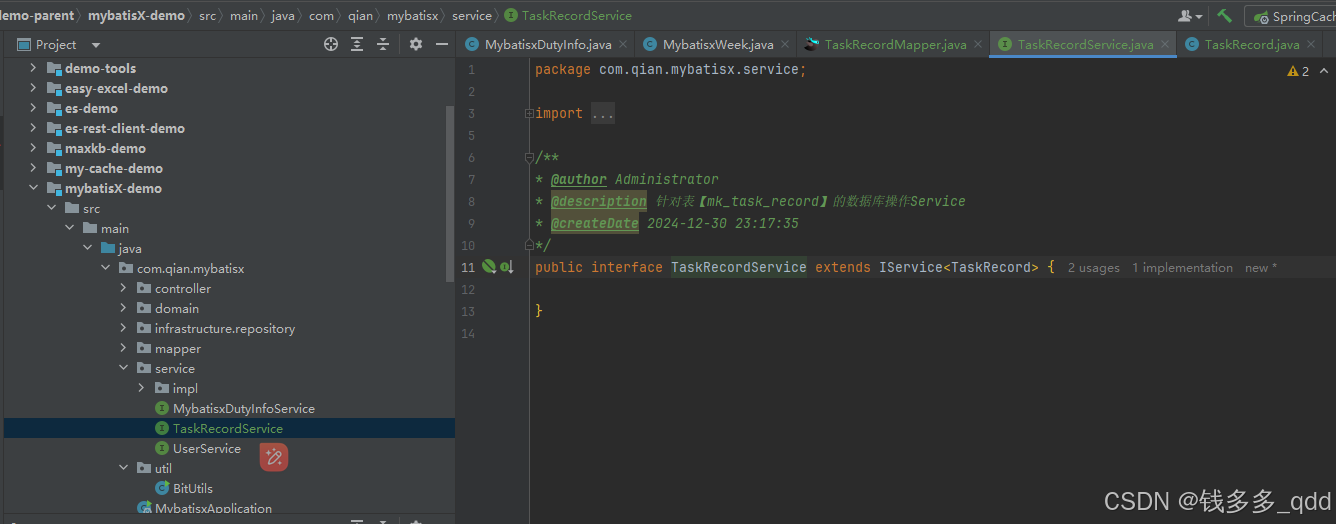This screenshot has width=1336, height=524.
Task: Expand the es-rest-client-demo module
Action: (x=33, y=128)
